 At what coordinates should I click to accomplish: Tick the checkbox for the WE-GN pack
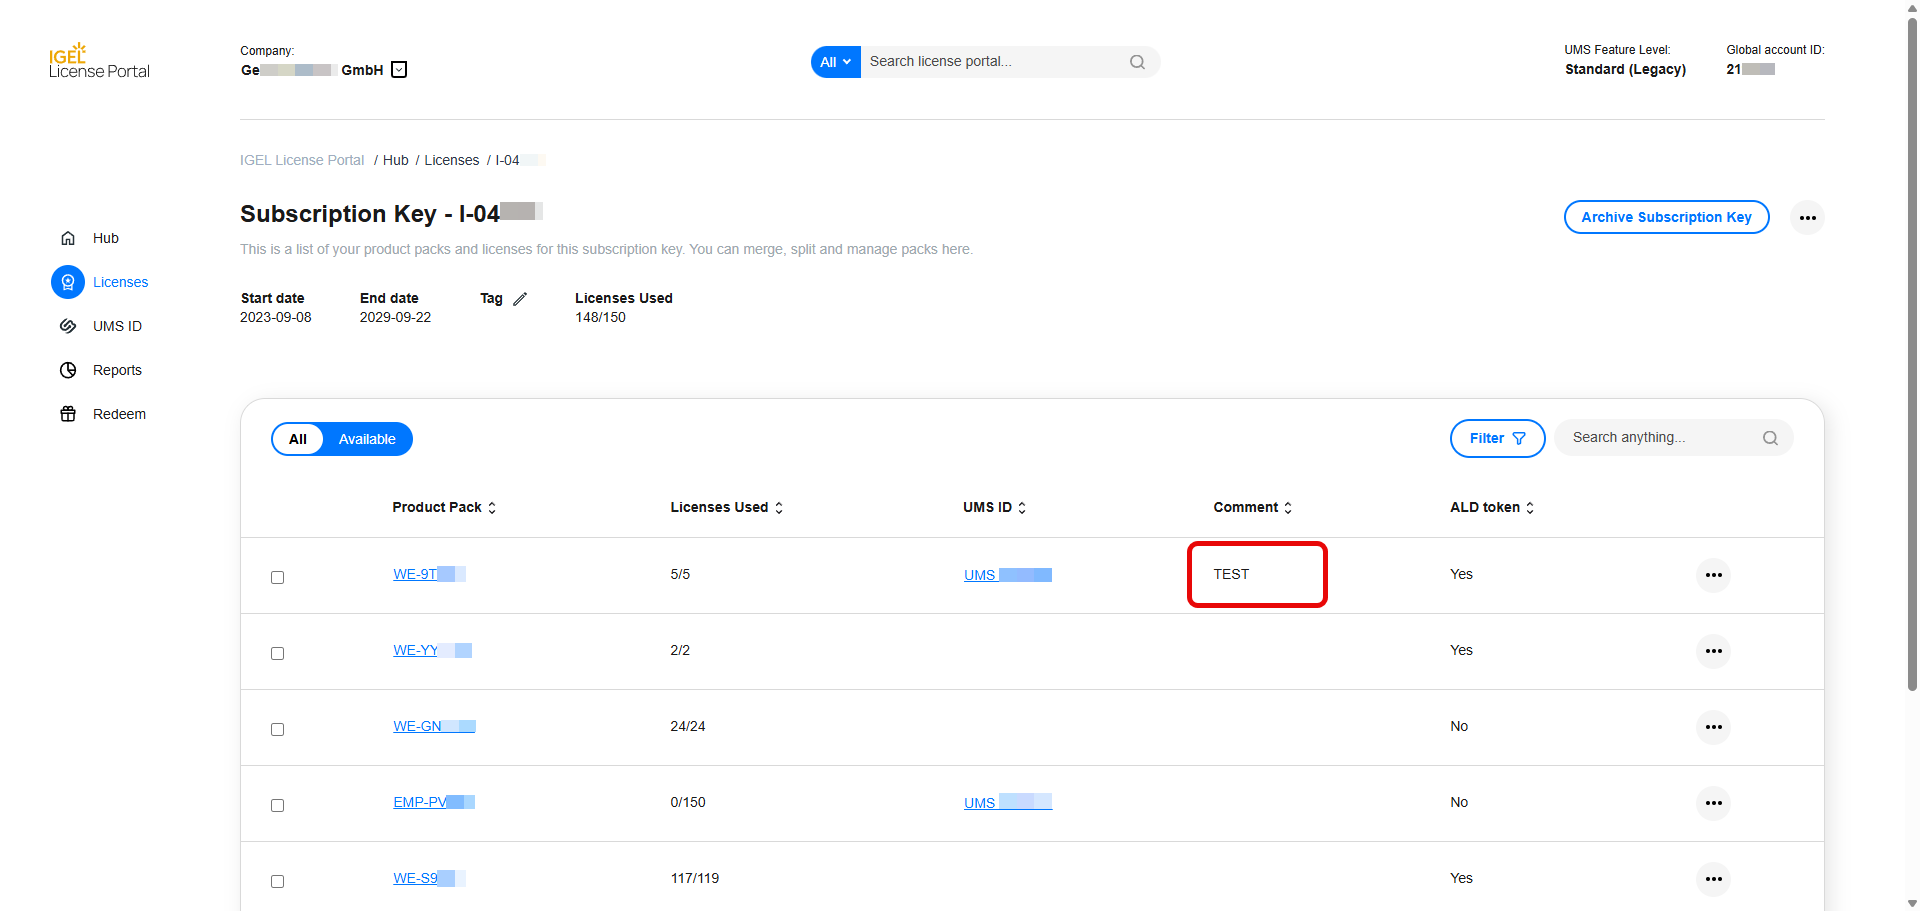pyautogui.click(x=277, y=729)
